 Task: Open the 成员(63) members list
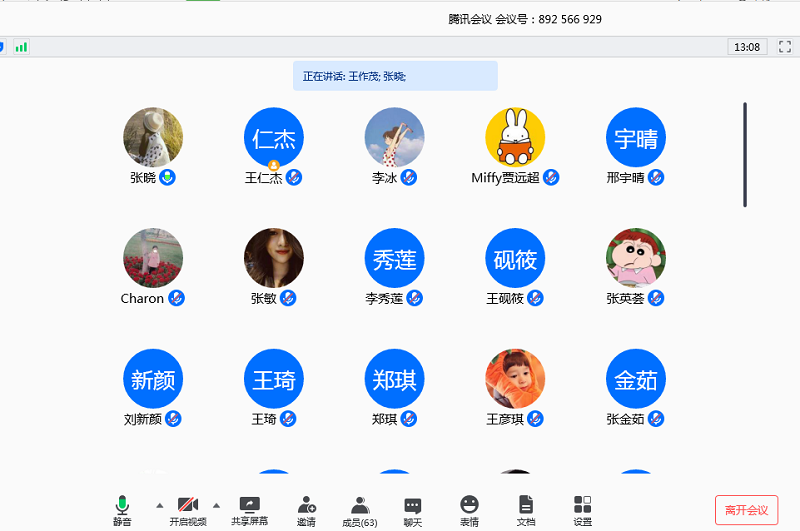360,509
